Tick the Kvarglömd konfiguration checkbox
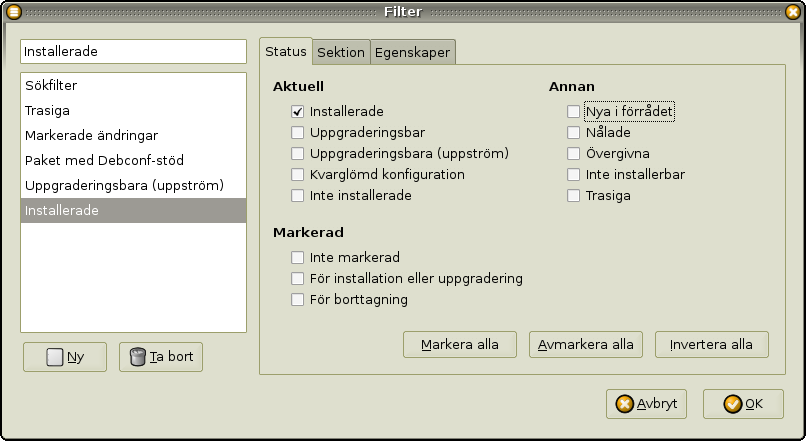 tap(298, 175)
